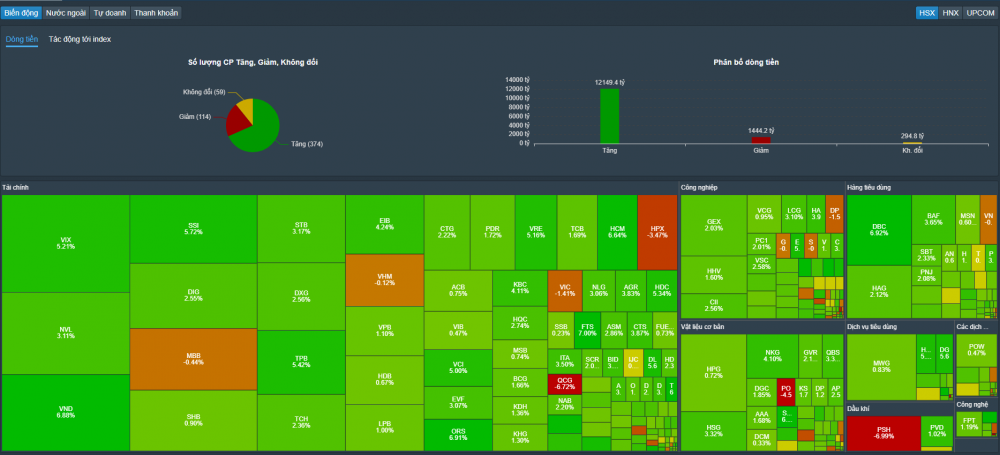Click the Vật liệu cơ bản header
This screenshot has height=455, width=1000.
pos(705,327)
